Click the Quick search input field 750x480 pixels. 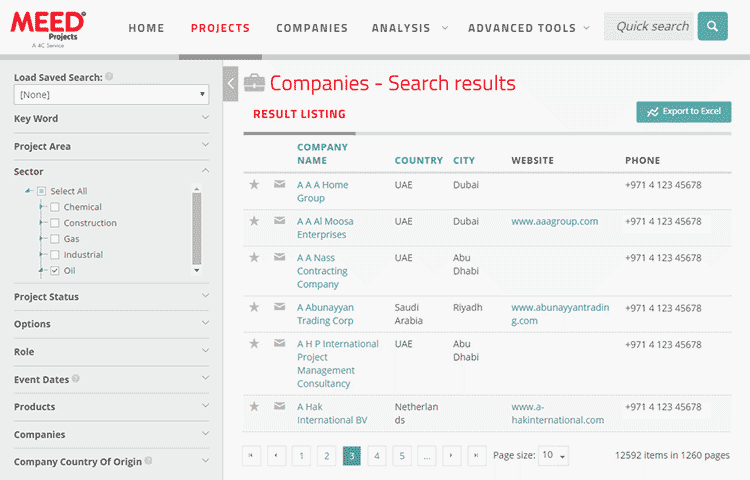pyautogui.click(x=650, y=27)
